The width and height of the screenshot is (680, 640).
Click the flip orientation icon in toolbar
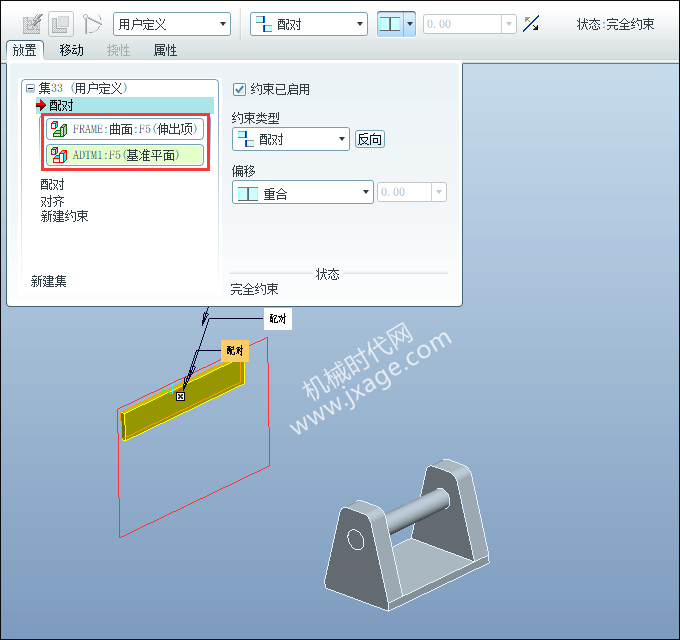pos(531,24)
